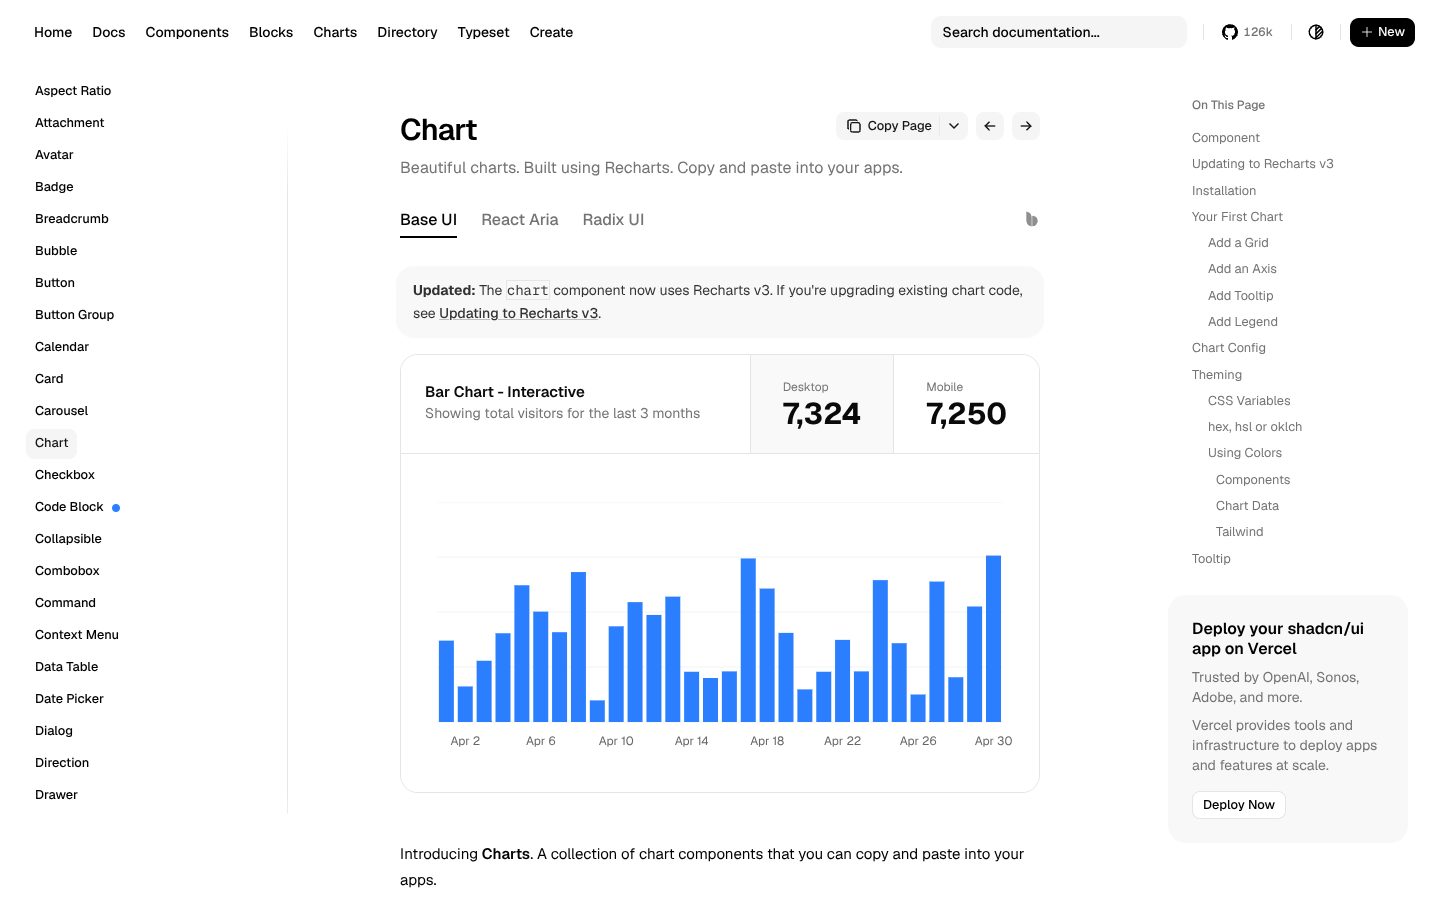The image size is (1440, 900).
Task: Jump to Tailwind section
Action: click(1239, 532)
